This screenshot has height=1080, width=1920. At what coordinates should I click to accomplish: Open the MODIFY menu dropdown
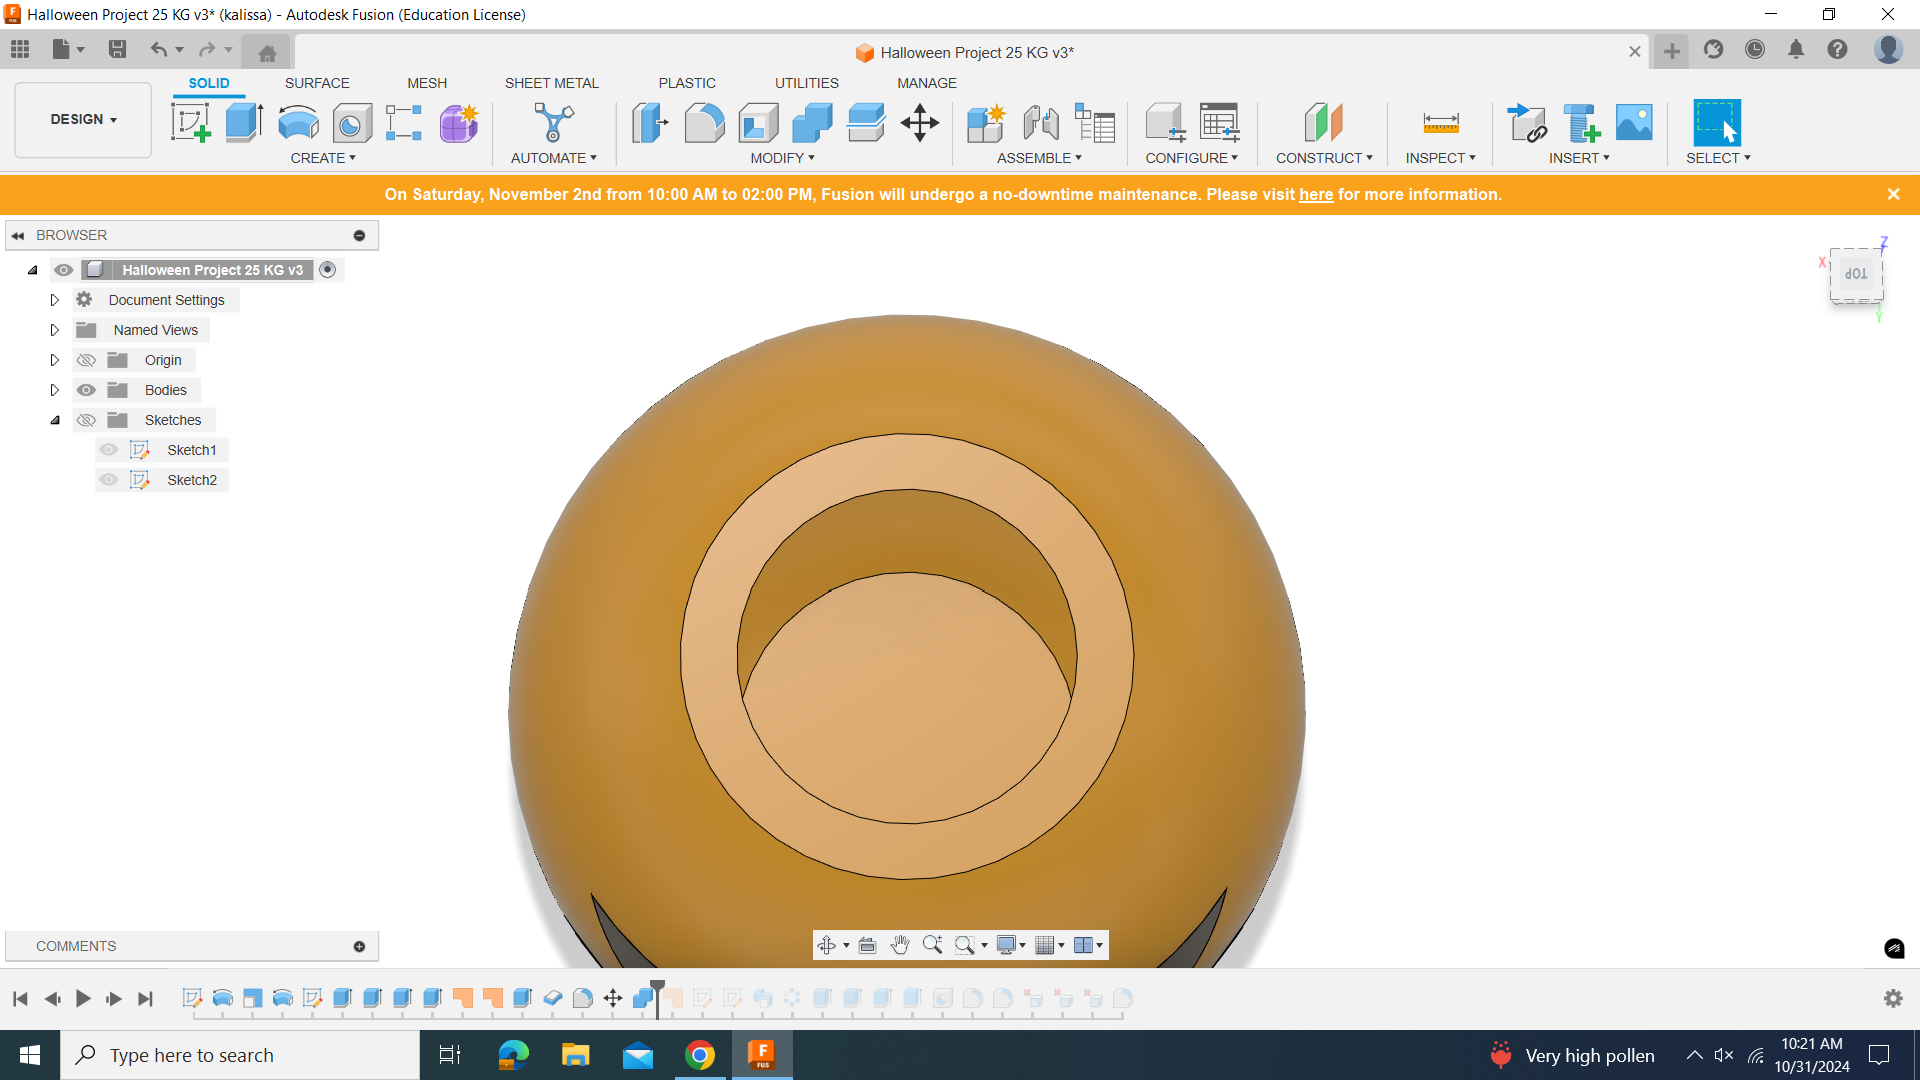tap(783, 158)
